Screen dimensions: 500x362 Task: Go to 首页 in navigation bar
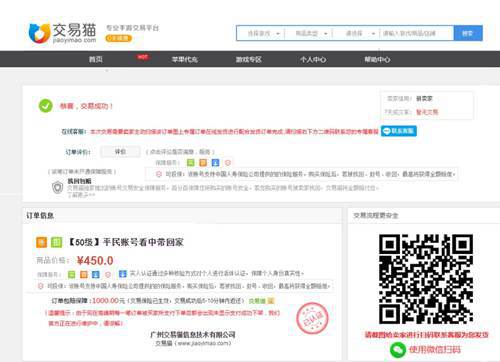tap(96, 59)
